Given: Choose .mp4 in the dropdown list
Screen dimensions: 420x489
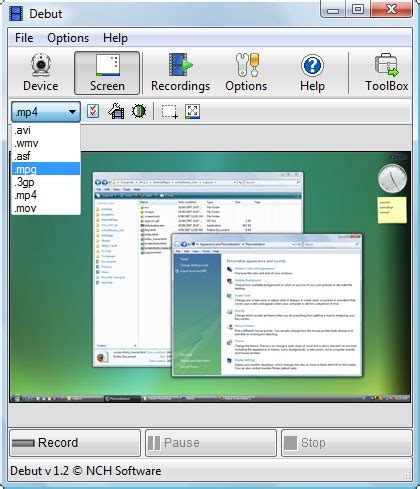Looking at the screenshot, I should 46,195.
